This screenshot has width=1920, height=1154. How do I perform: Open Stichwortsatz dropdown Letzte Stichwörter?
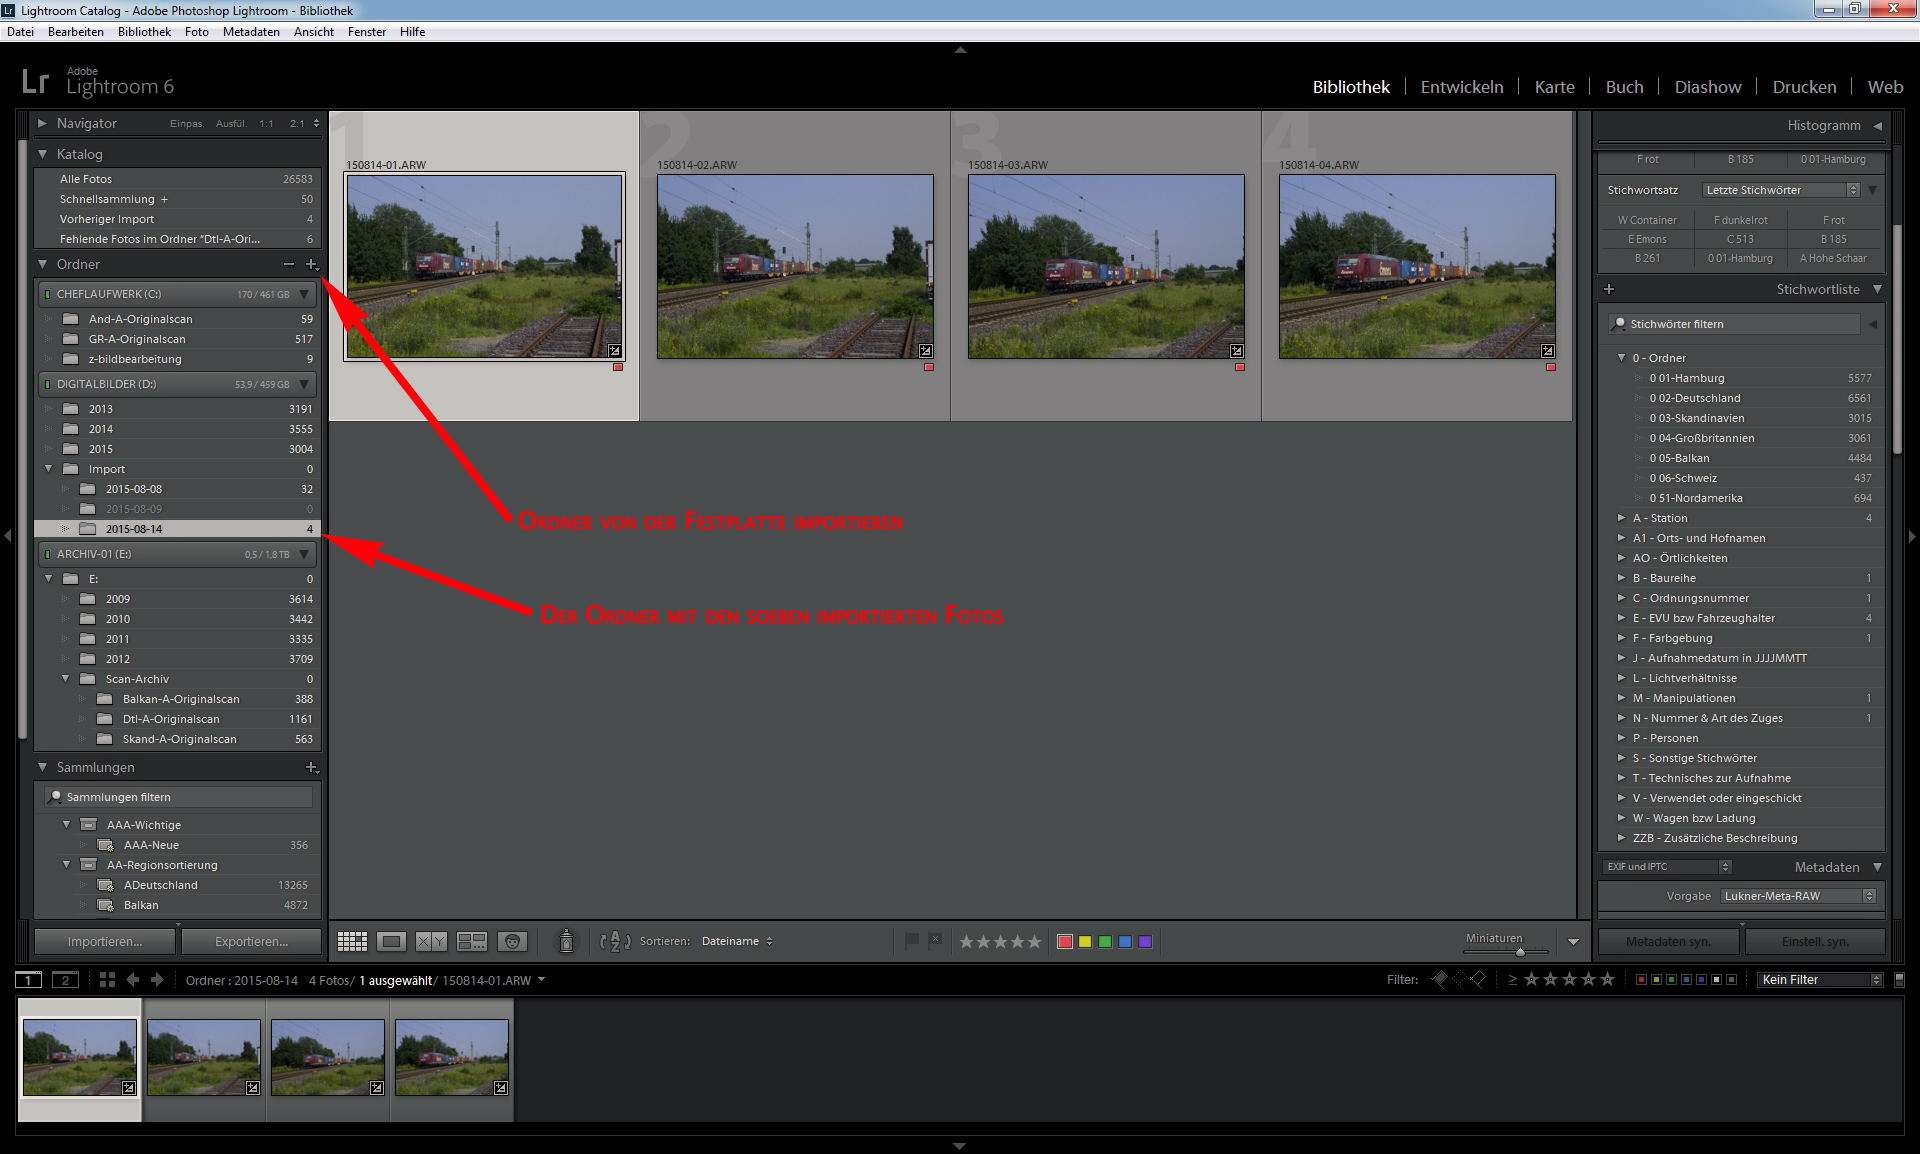tap(1781, 190)
